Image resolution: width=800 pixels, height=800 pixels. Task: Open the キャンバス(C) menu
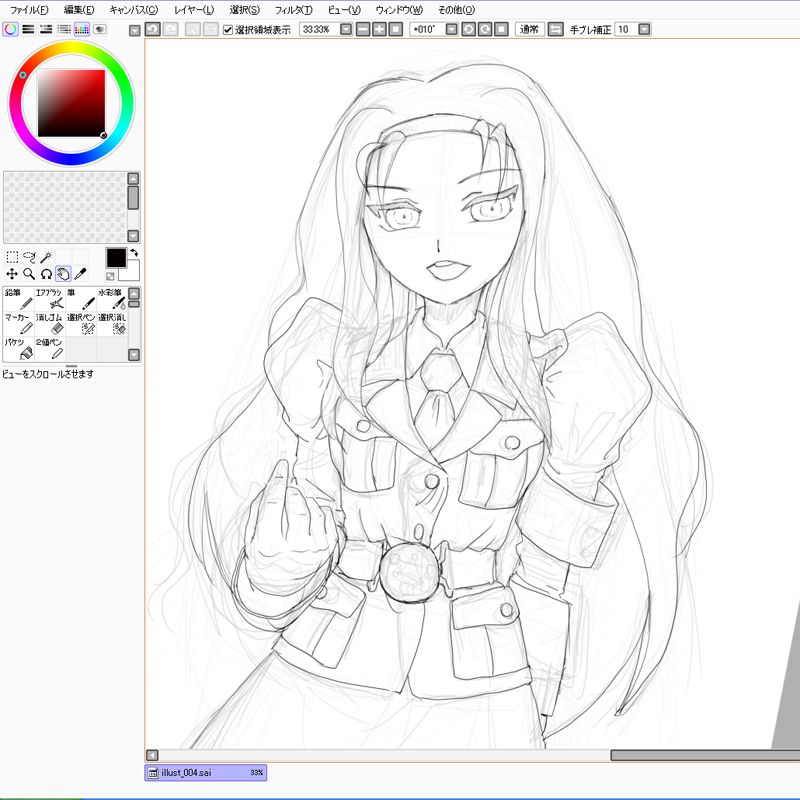pyautogui.click(x=134, y=10)
